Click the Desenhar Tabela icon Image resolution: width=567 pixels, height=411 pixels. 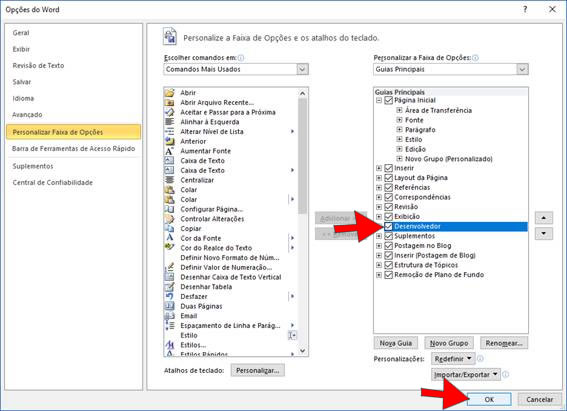coord(169,287)
